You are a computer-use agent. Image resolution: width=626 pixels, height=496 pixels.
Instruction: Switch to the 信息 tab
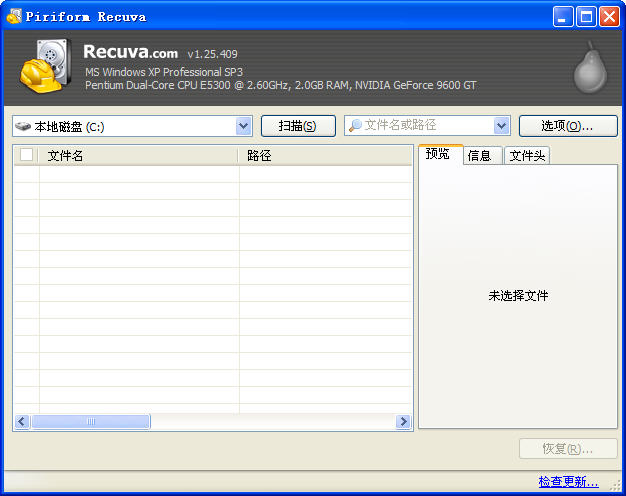pos(480,155)
